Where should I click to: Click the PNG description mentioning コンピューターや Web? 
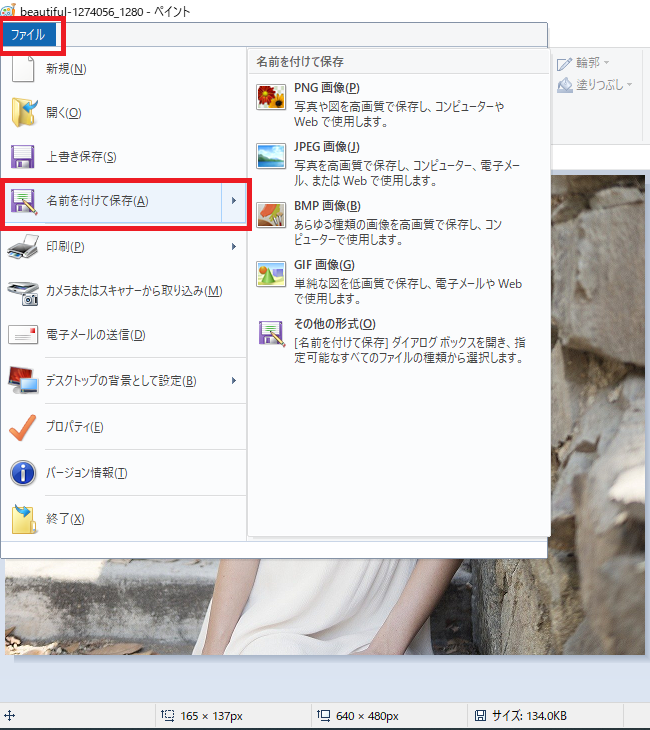point(399,114)
